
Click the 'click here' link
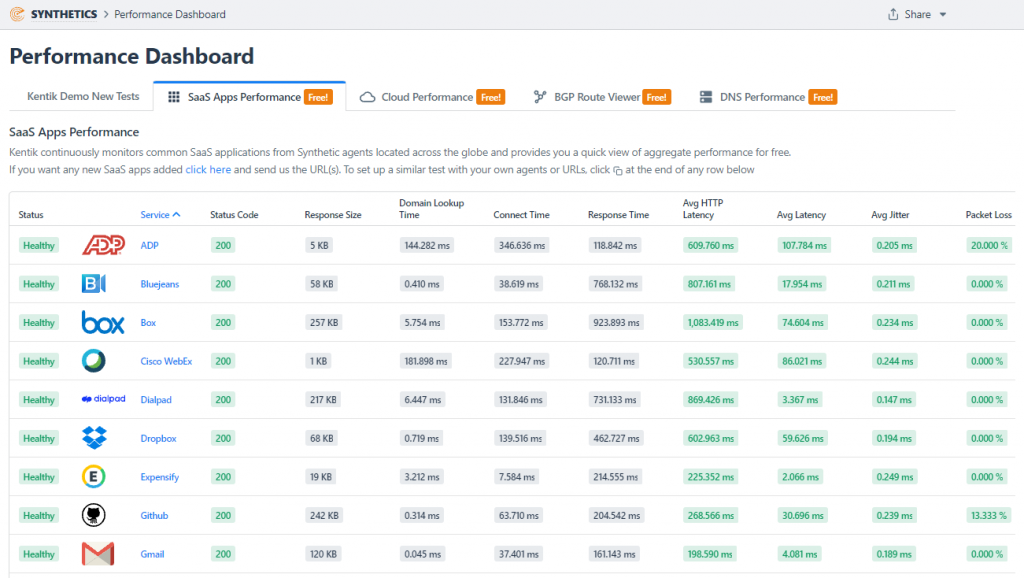pos(208,169)
